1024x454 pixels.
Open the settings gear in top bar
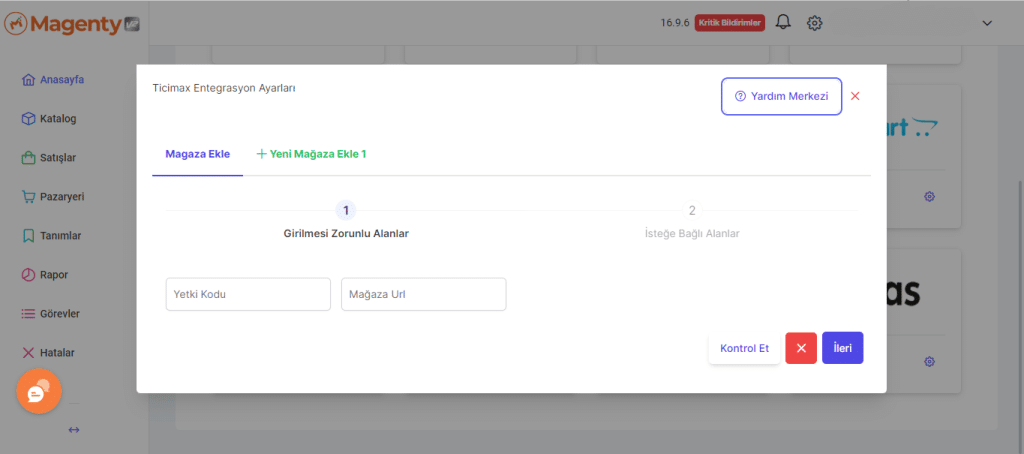tap(814, 23)
